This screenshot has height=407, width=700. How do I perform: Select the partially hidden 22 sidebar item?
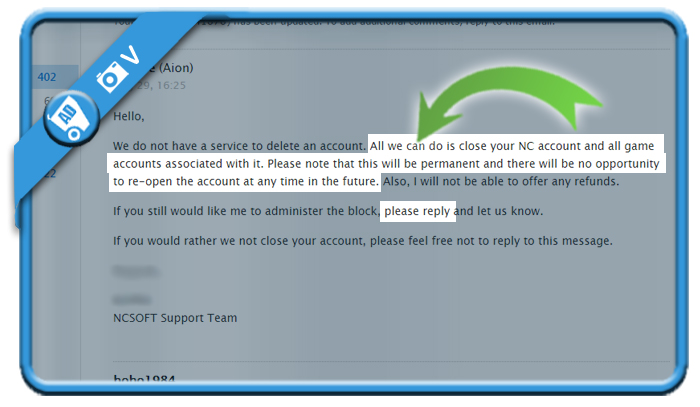[x=50, y=174]
